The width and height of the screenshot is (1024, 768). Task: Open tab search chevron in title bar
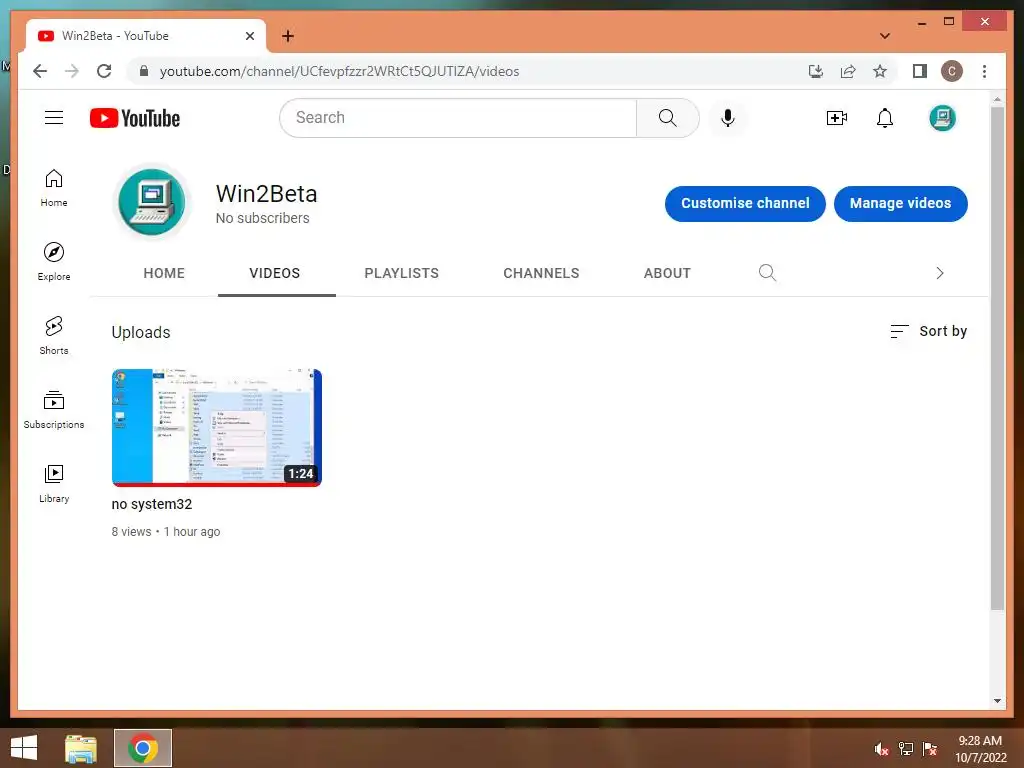click(885, 36)
